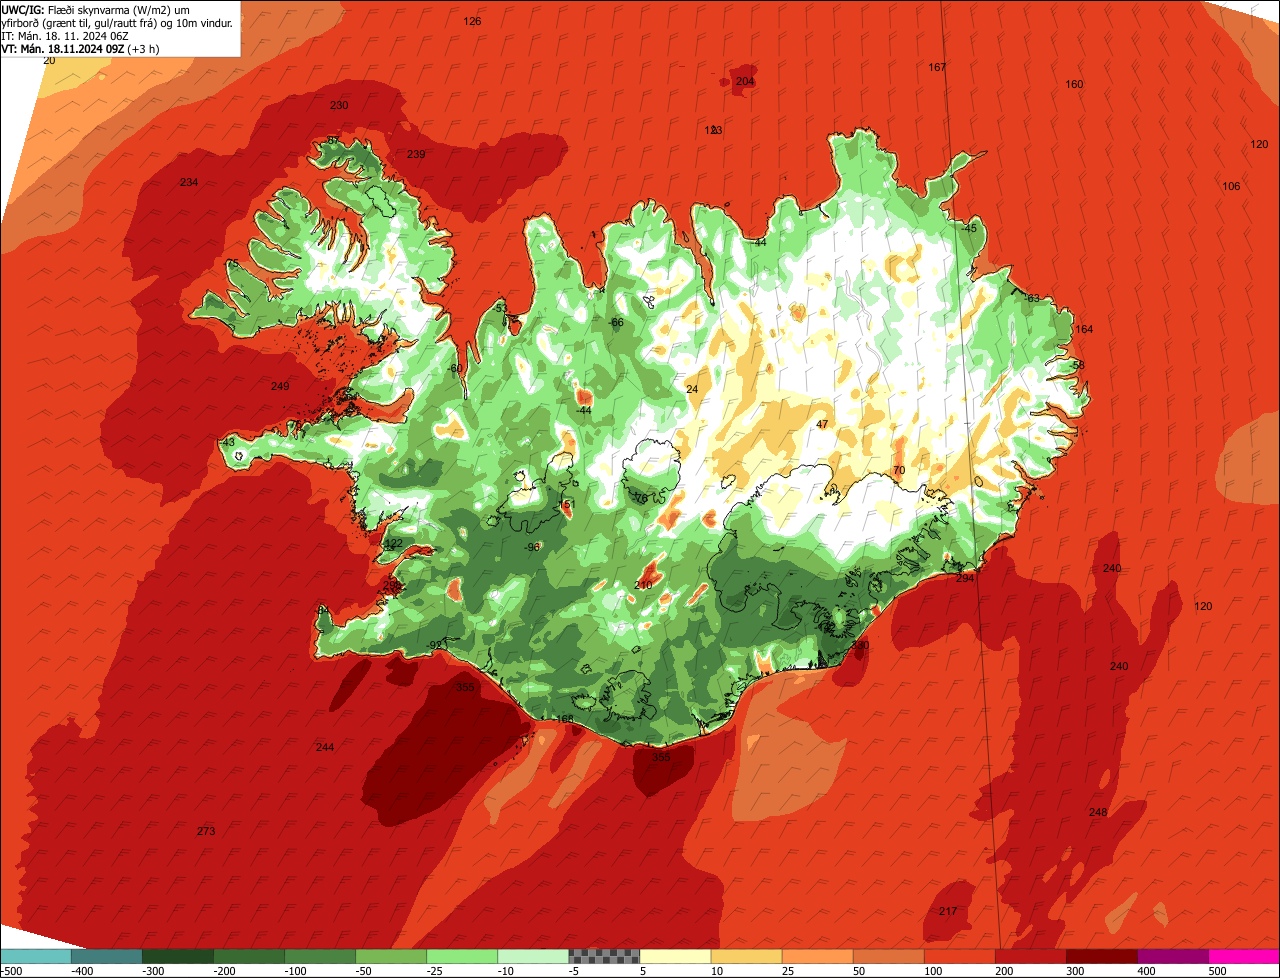Click the map value 160
This screenshot has width=1280, height=978.
[1074, 84]
